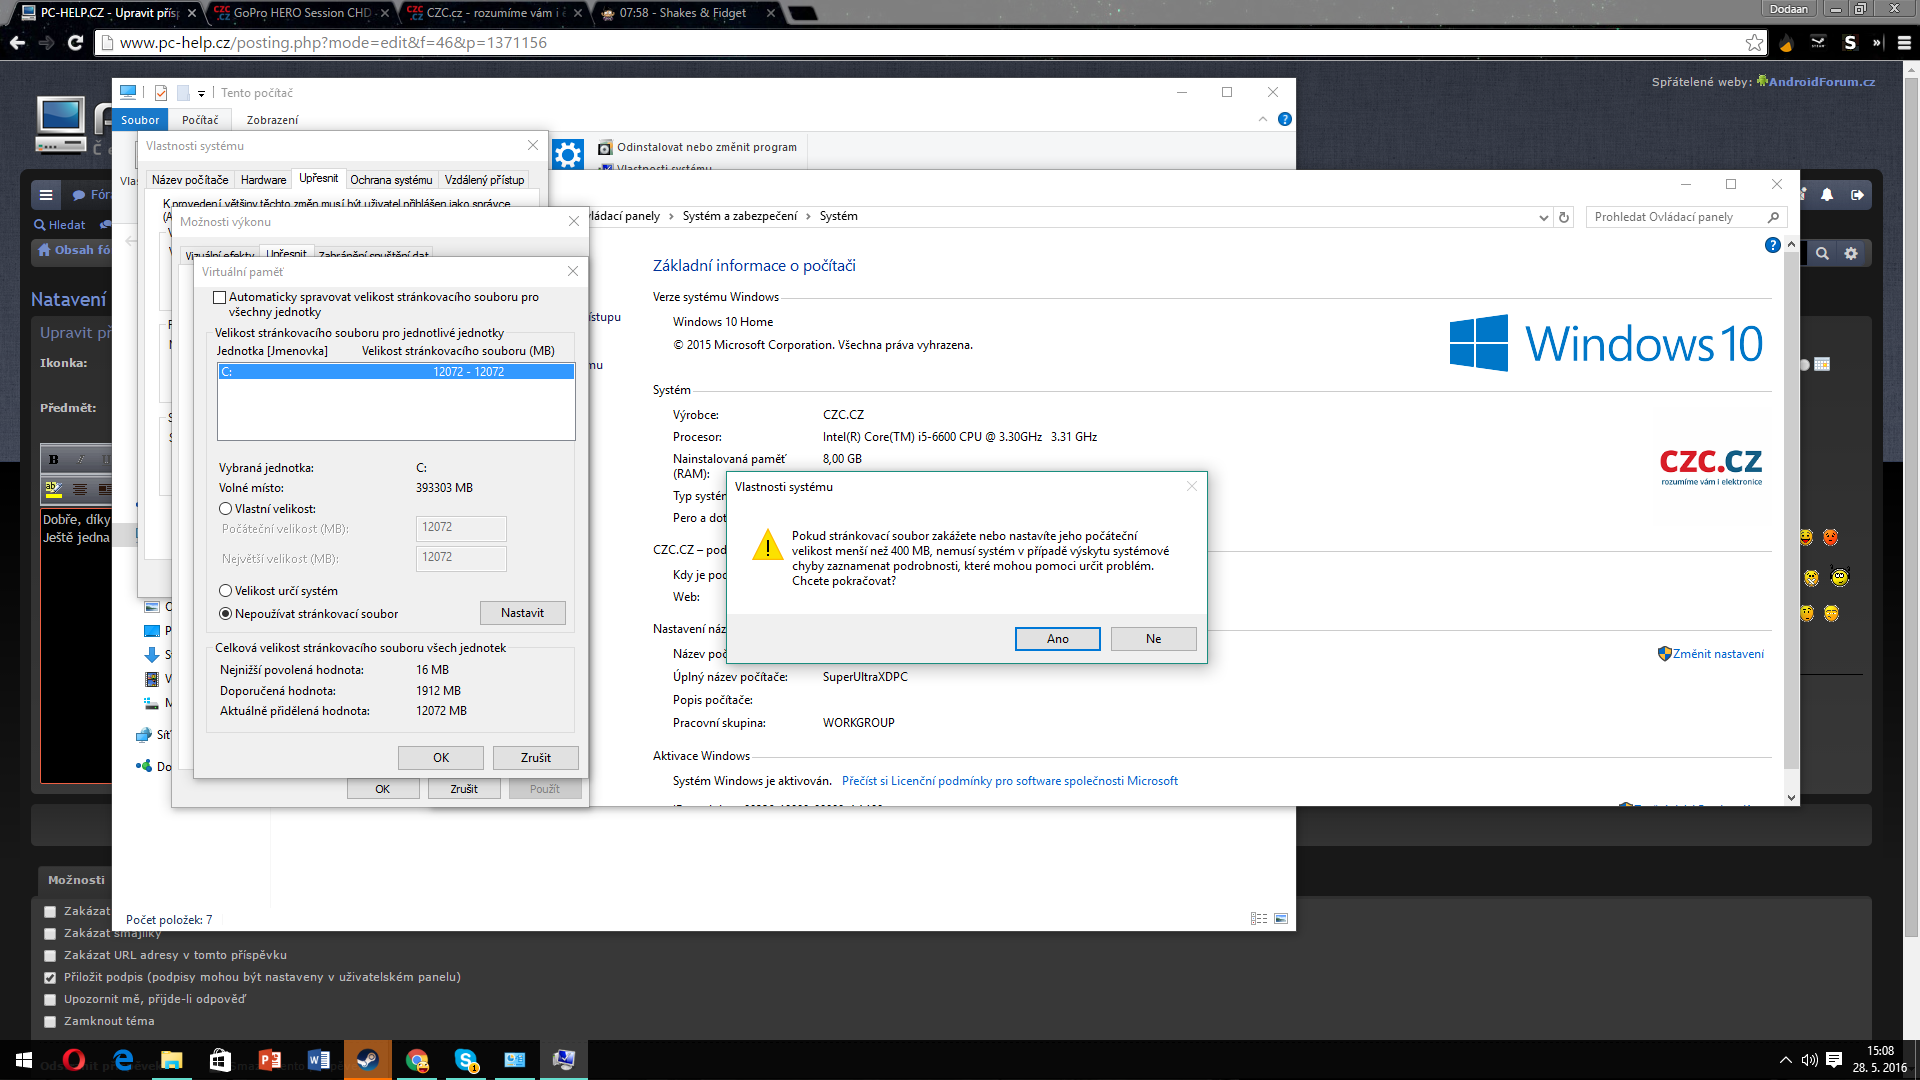This screenshot has width=1920, height=1080.
Task: Confirm the warning with Ano
Action: point(1057,639)
